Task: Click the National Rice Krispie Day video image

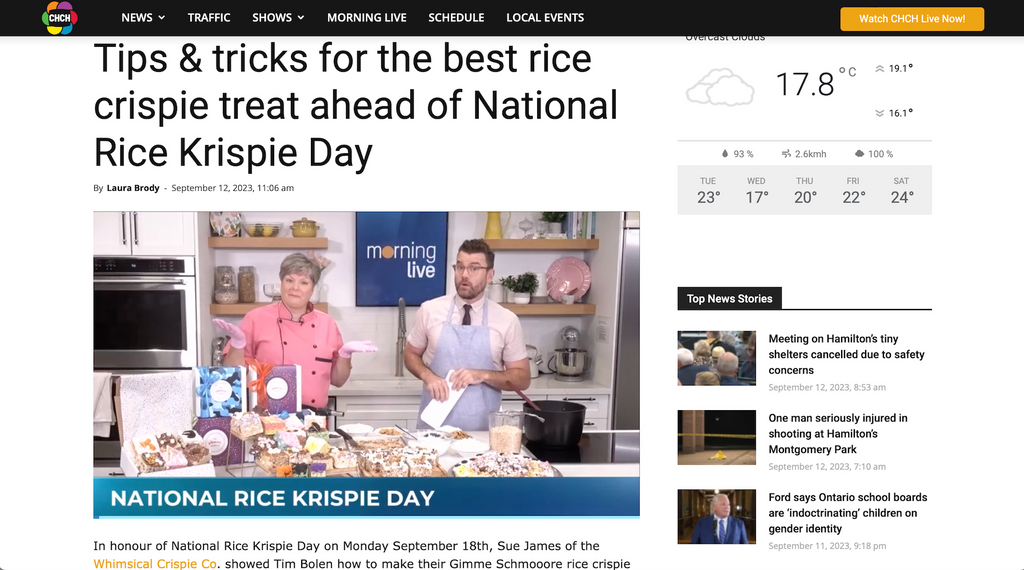Action: click(x=366, y=364)
